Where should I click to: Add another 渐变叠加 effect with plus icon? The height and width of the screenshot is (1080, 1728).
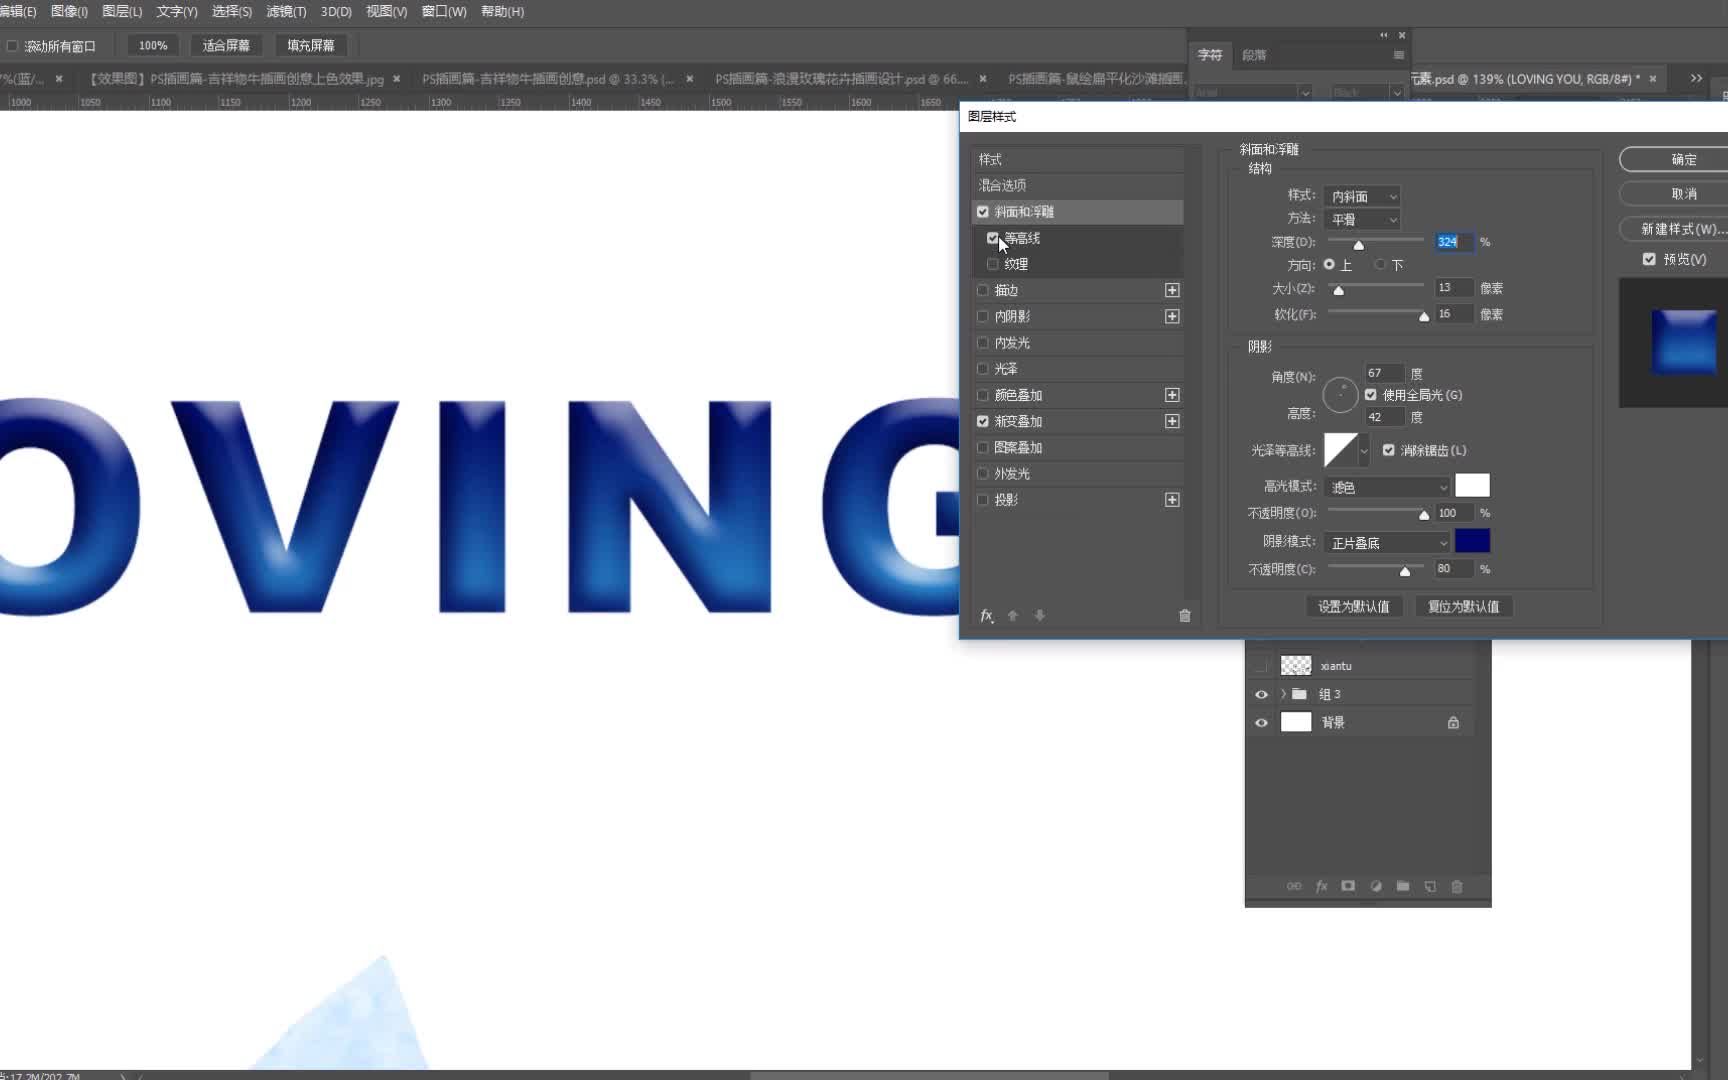1172,421
